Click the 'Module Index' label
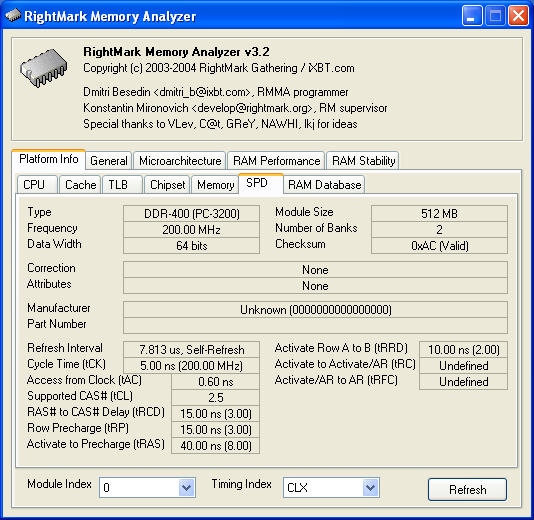The image size is (534, 520). tap(59, 484)
